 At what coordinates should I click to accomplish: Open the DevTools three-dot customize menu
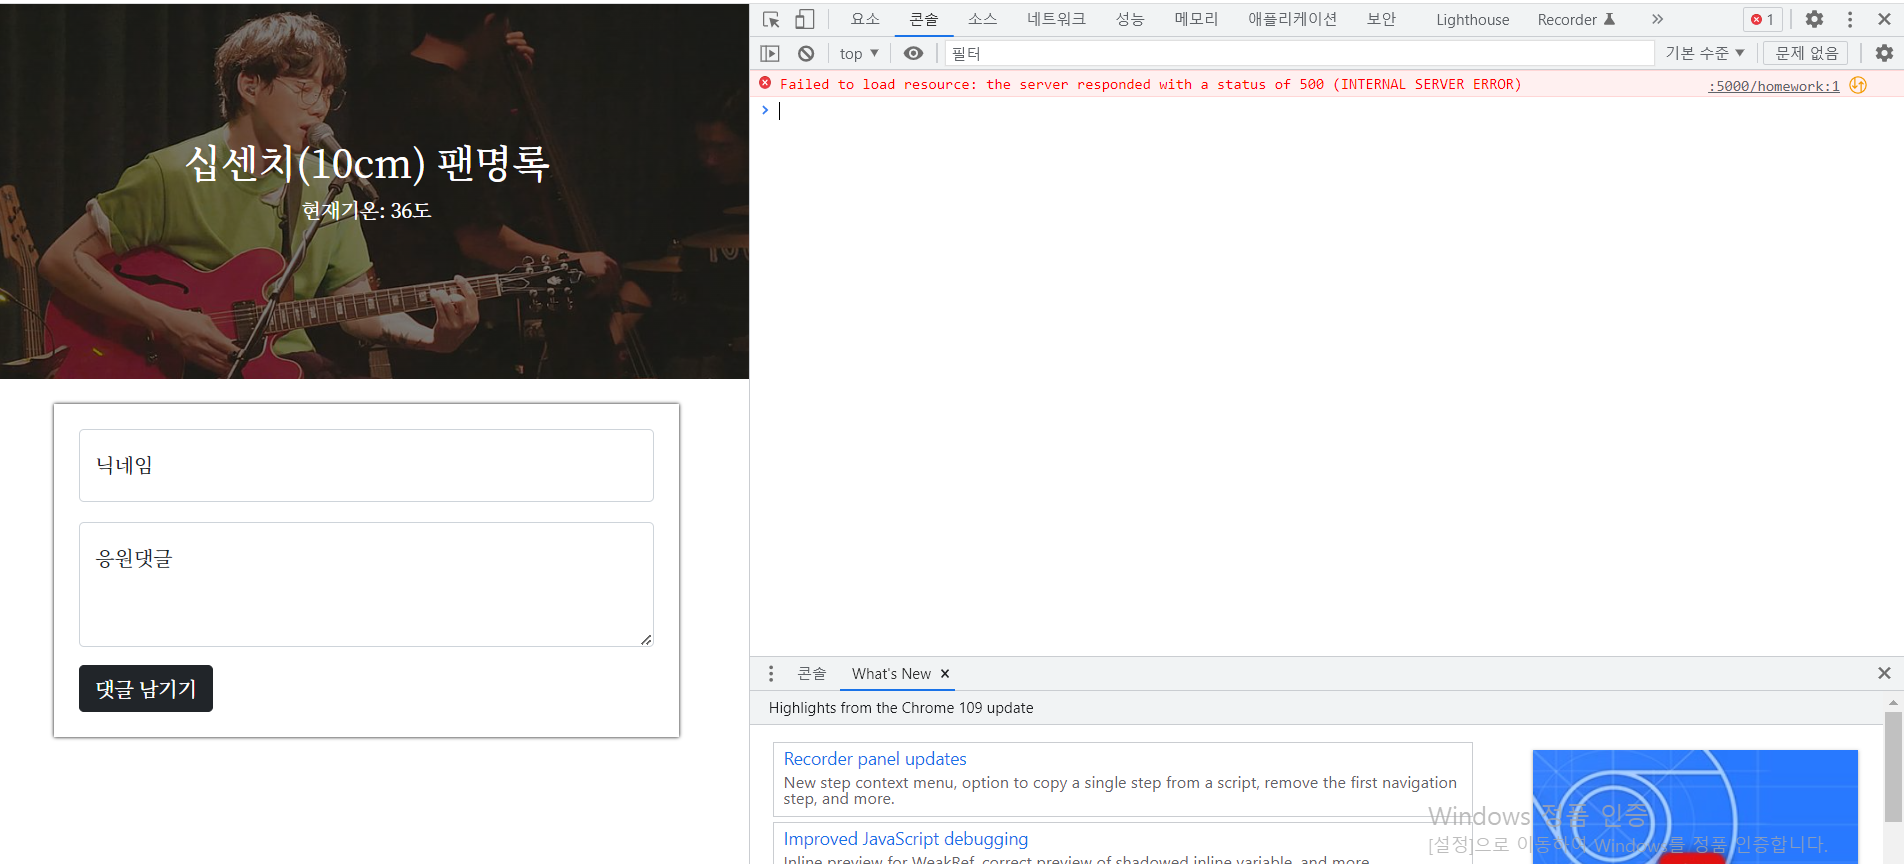click(1850, 20)
